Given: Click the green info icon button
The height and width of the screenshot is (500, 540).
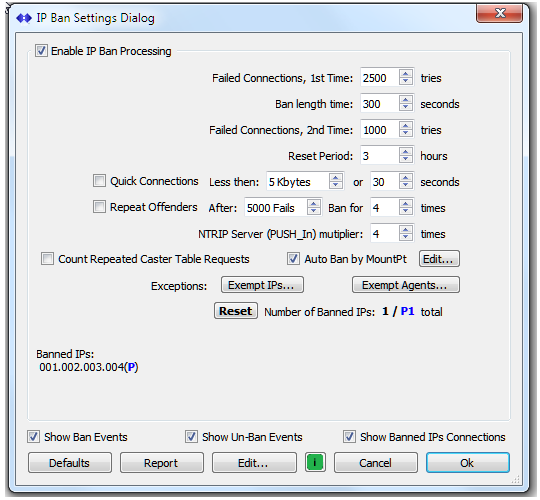Looking at the screenshot, I should (x=315, y=462).
